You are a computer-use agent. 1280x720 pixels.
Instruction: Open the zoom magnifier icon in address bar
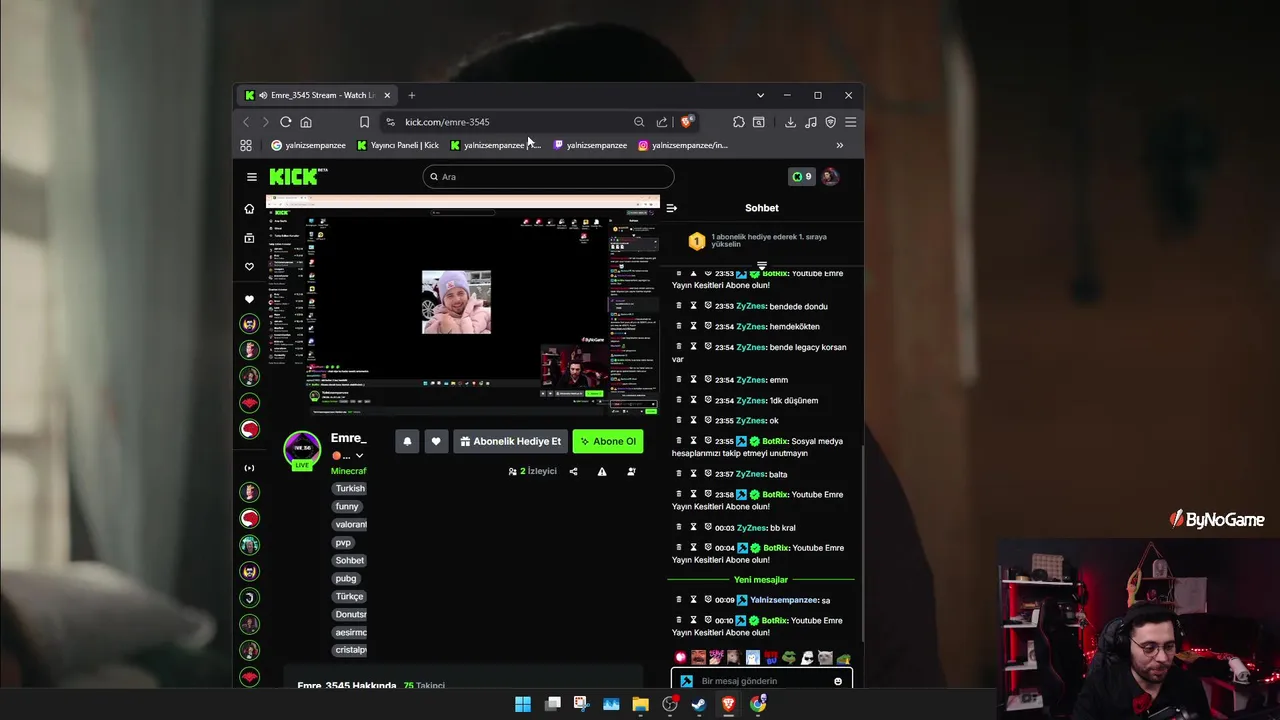coord(639,122)
